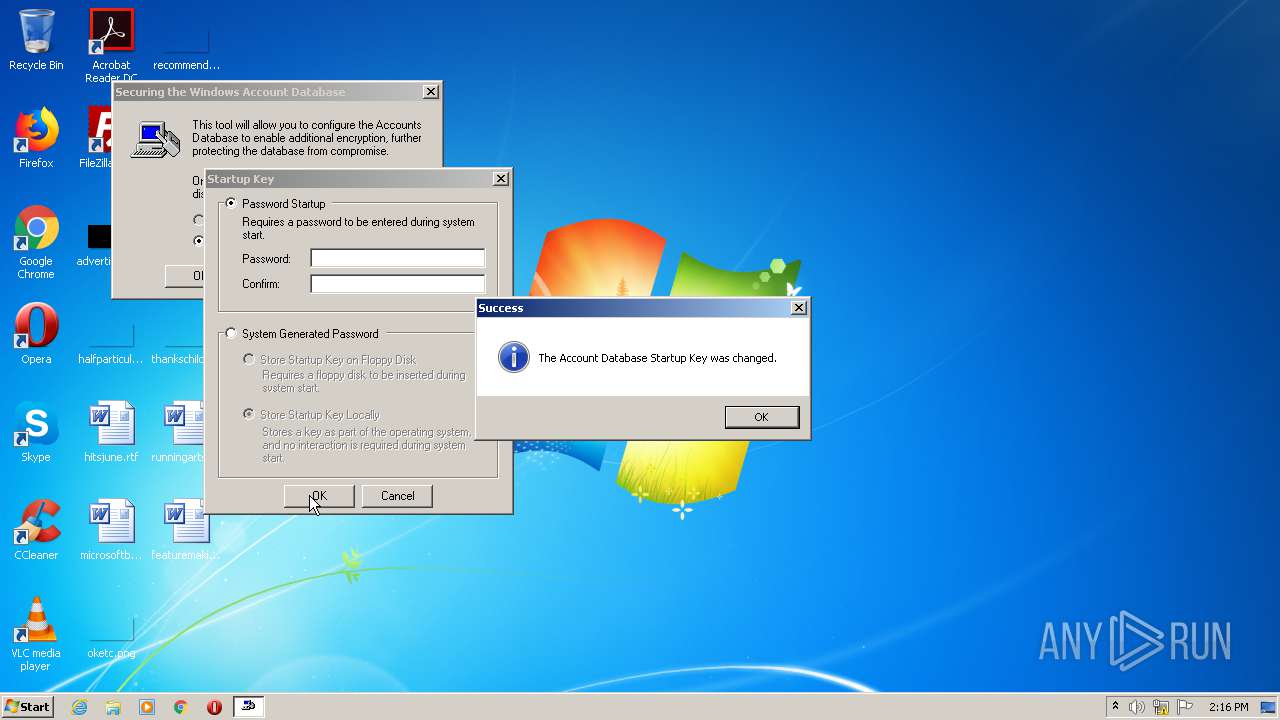Close the Success dialog
This screenshot has height=720, width=1280.
pyautogui.click(x=798, y=308)
